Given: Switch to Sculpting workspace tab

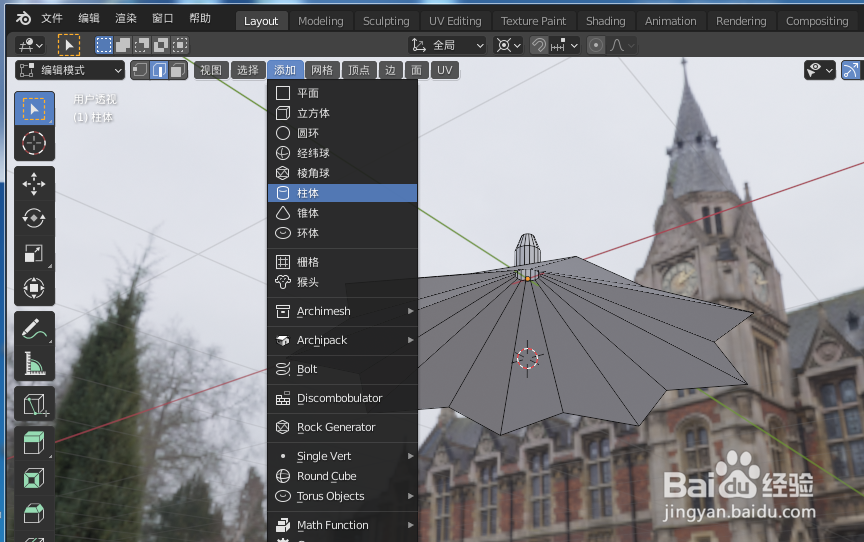Looking at the screenshot, I should click(386, 21).
